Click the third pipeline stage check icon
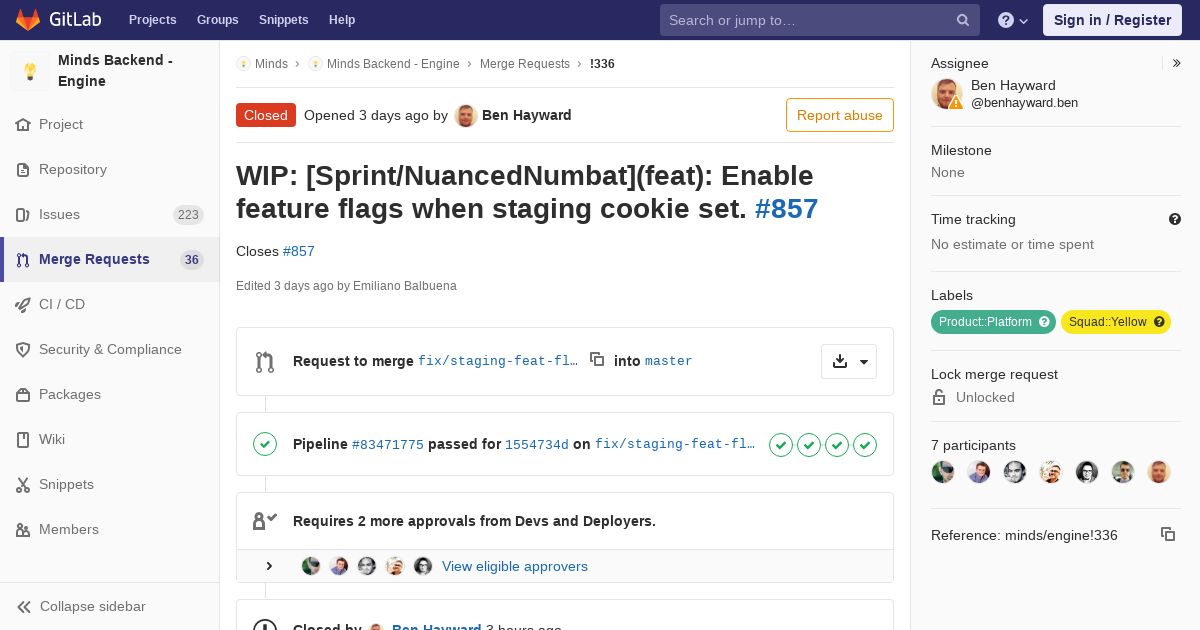Viewport: 1200px width, 630px height. 837,445
